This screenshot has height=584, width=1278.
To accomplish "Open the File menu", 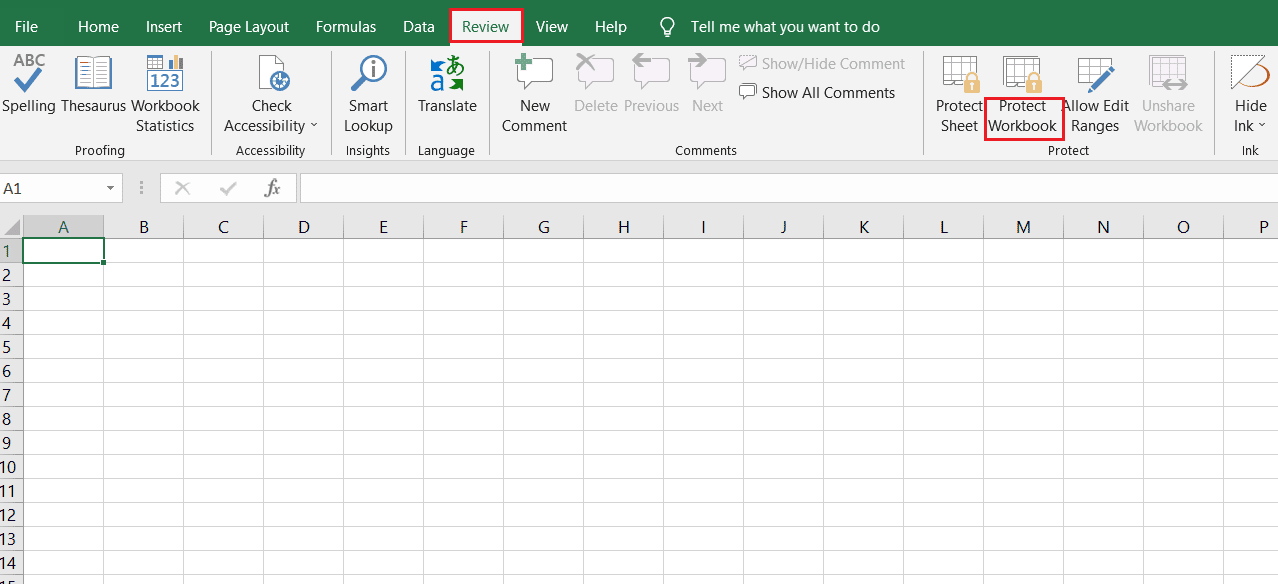I will click(x=25, y=26).
